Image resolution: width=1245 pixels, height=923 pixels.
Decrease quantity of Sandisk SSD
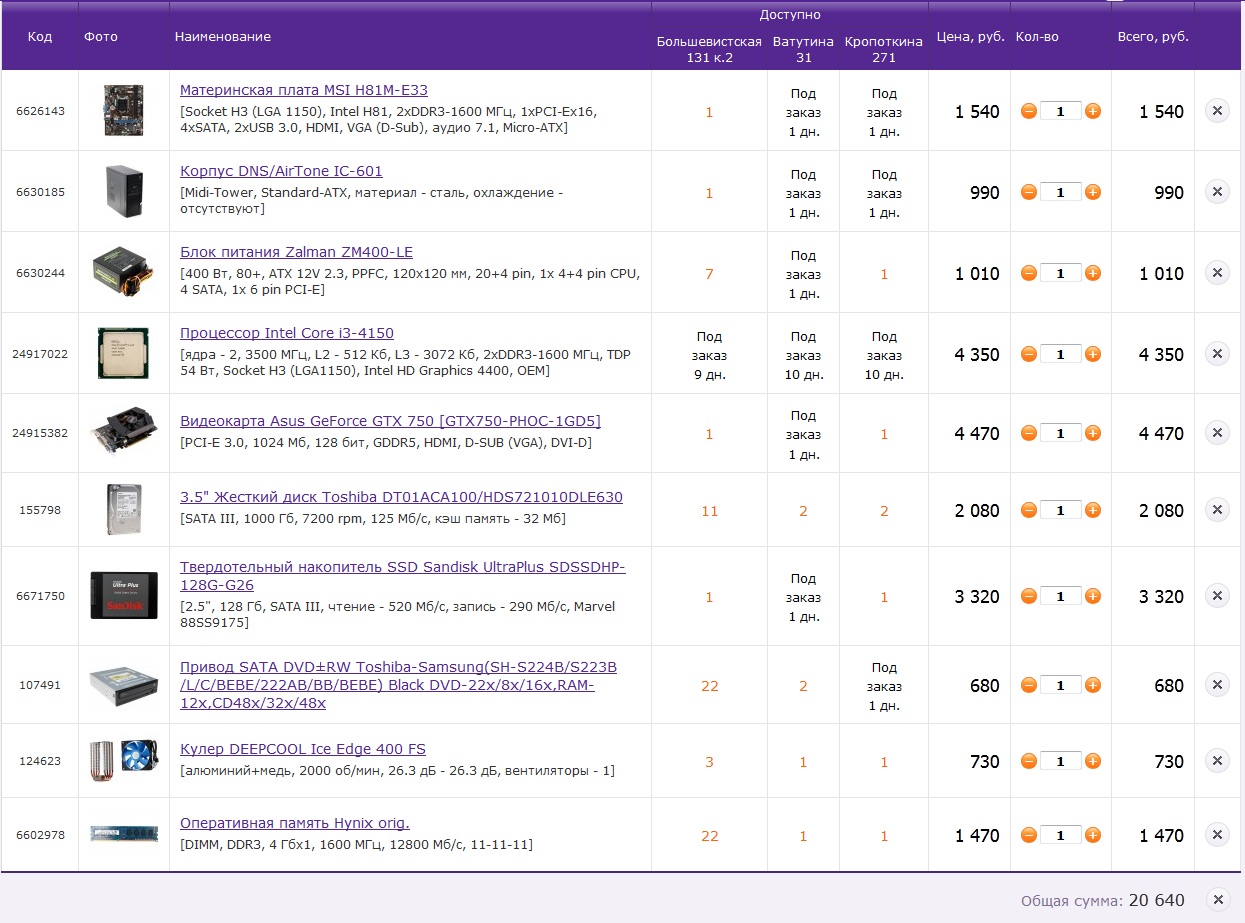(x=1028, y=596)
